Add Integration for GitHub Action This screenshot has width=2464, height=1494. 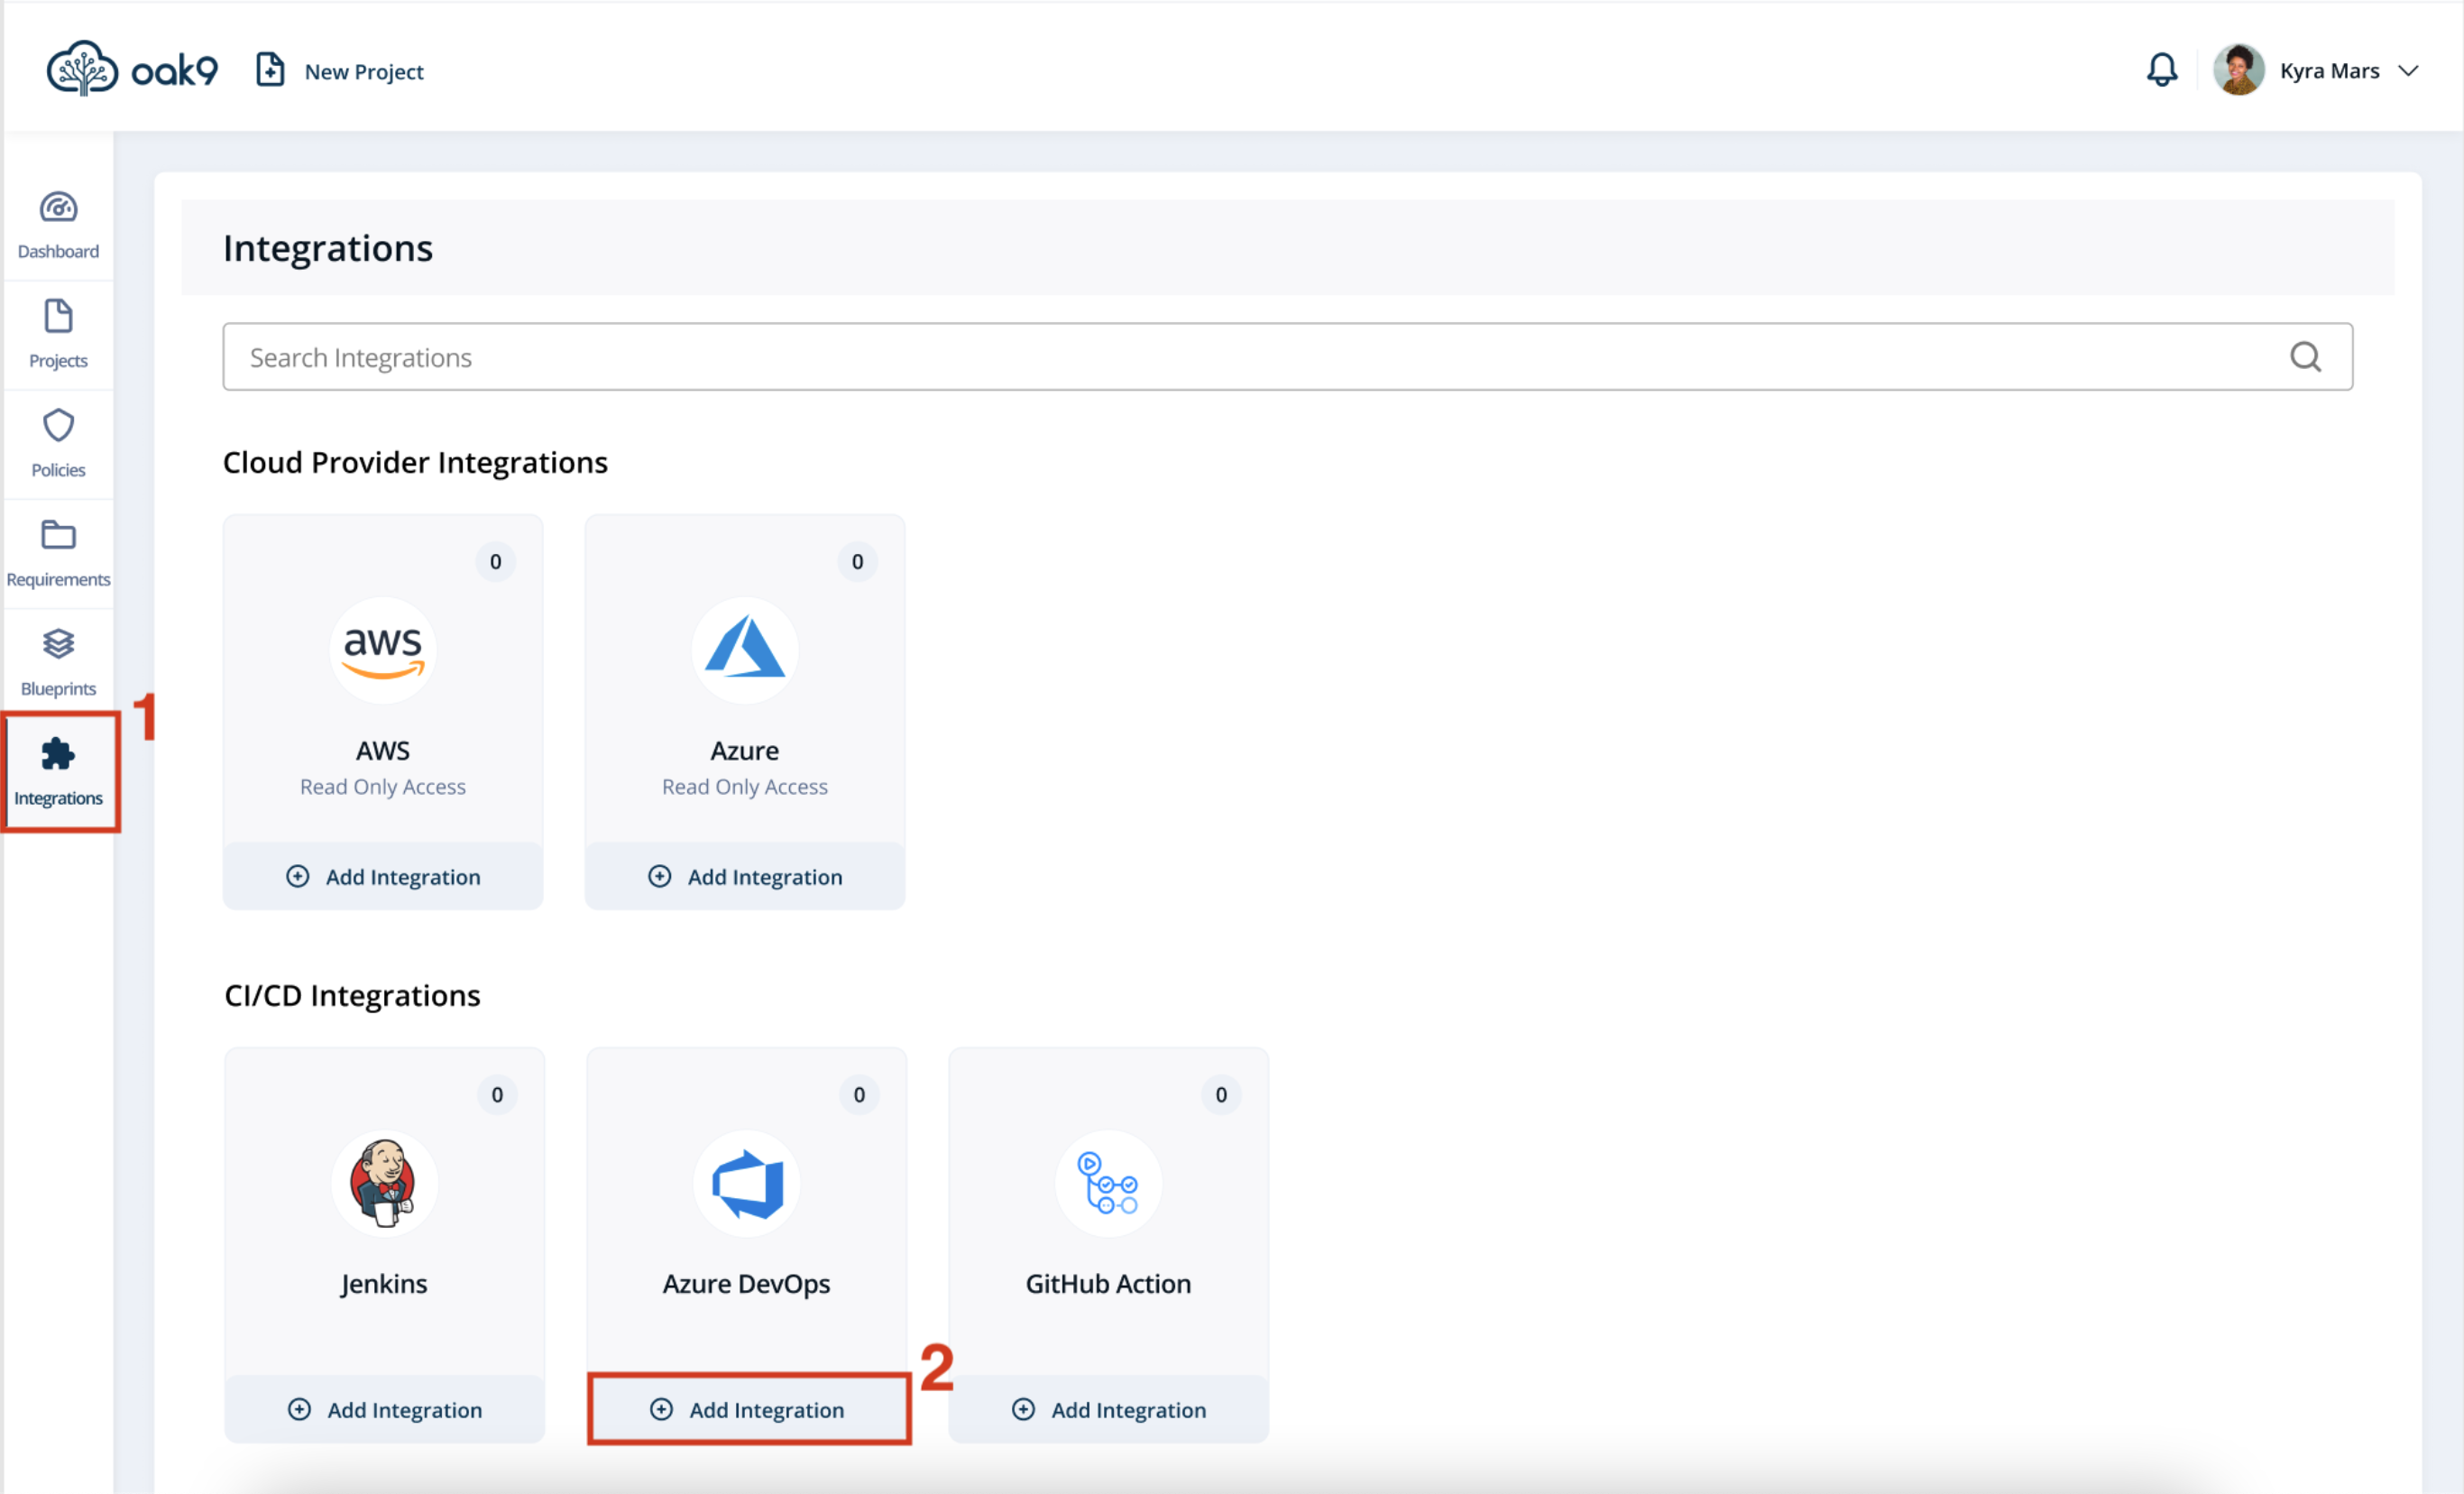tap(1109, 1409)
